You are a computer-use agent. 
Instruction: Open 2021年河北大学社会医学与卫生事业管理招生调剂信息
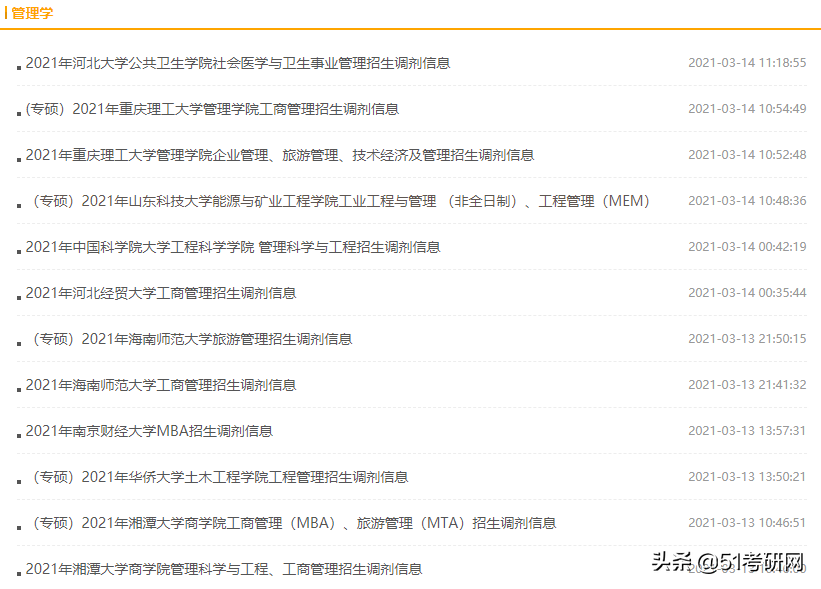coord(238,62)
